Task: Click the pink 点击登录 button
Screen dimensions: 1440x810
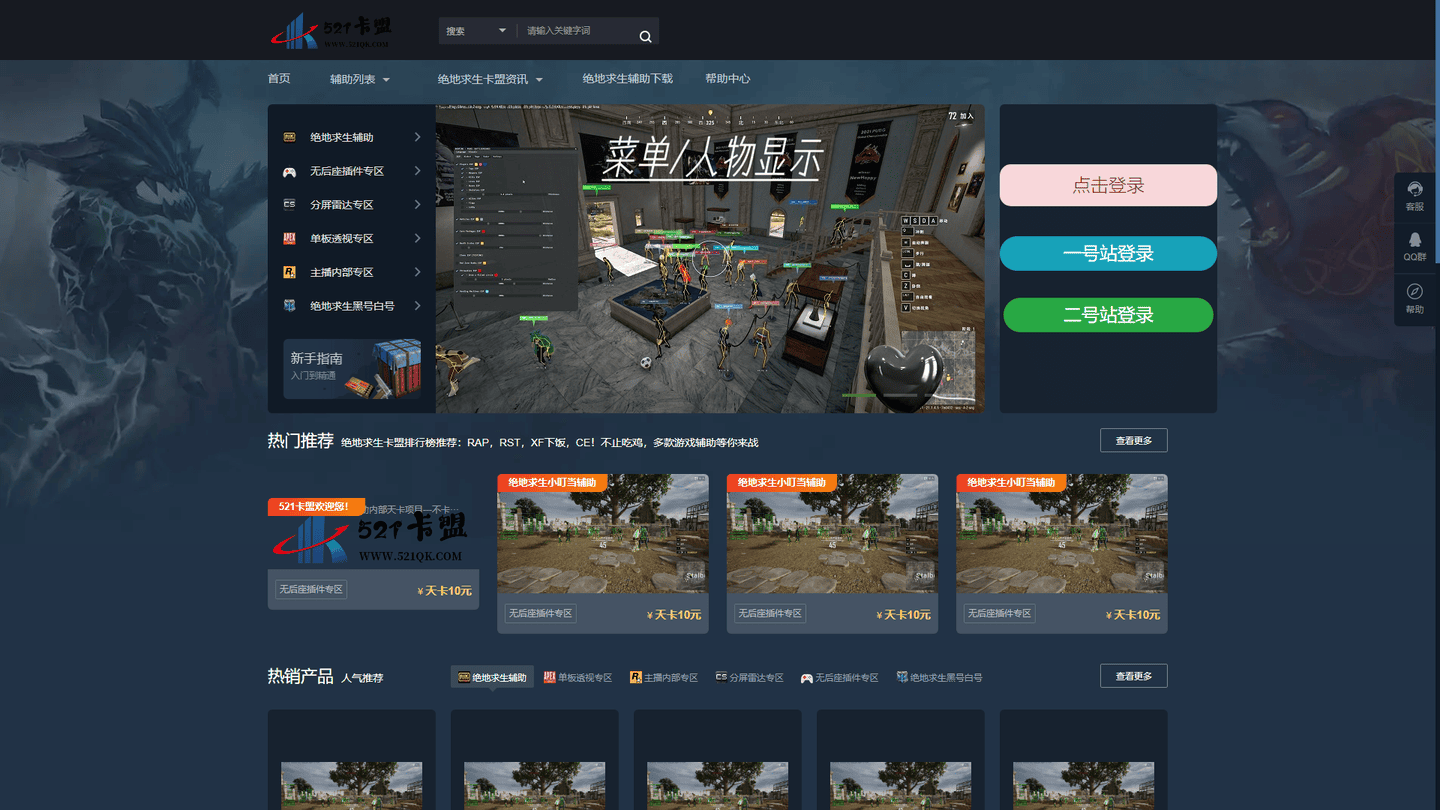Action: (x=1108, y=185)
